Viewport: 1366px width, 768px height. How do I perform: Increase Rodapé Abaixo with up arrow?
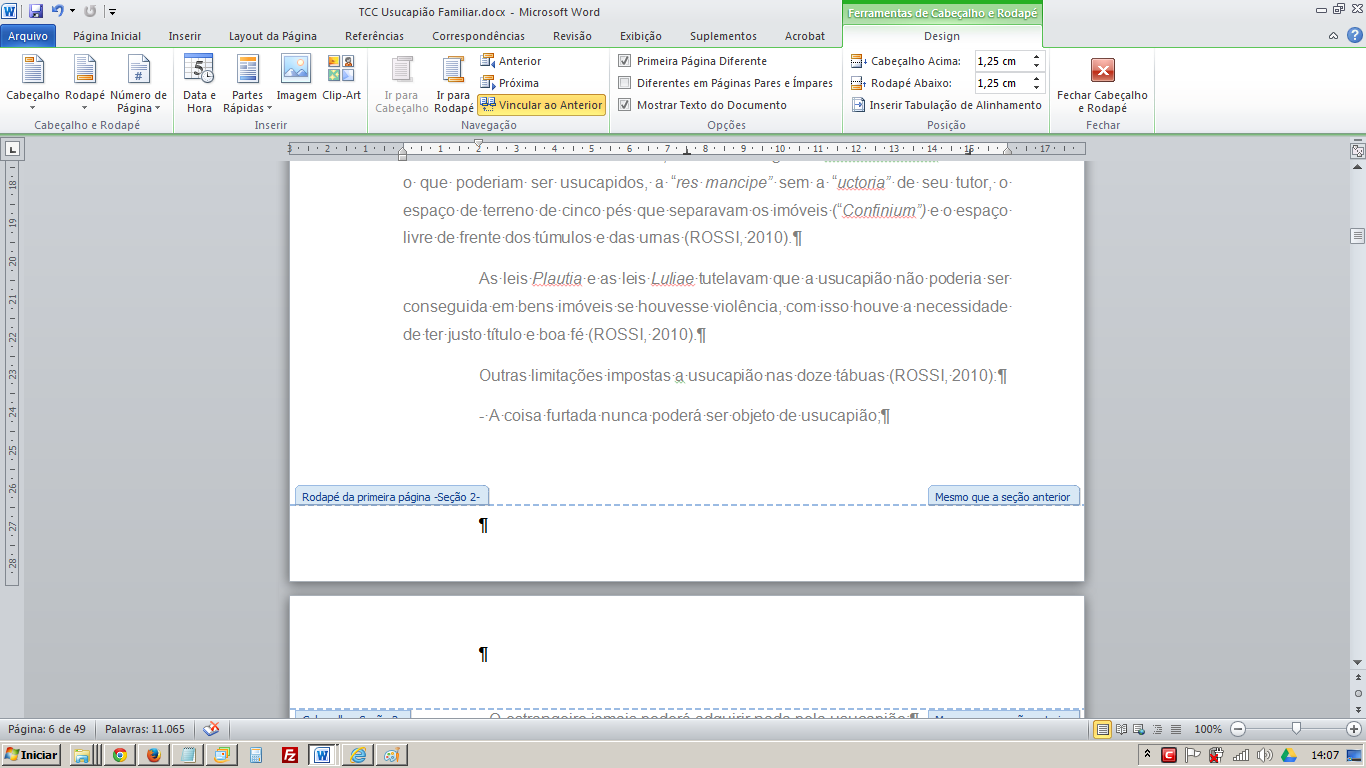(1037, 79)
